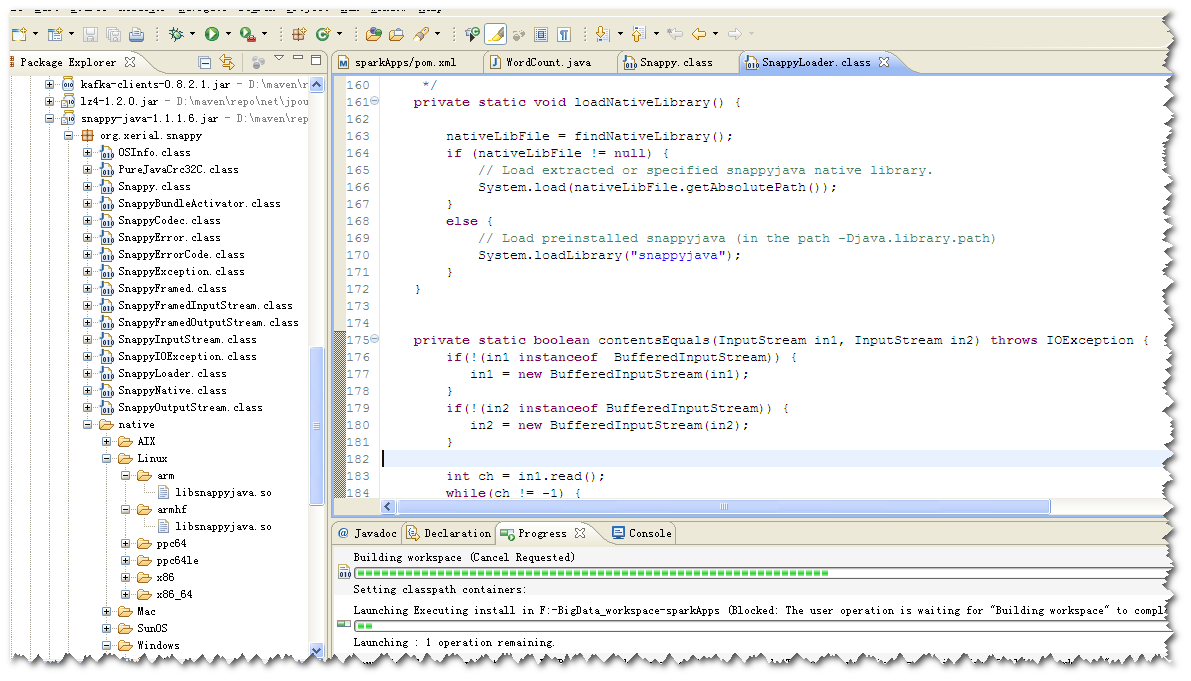The height and width of the screenshot is (681, 1191).
Task: Toggle Link with Editor in Package Explorer
Action: [x=227, y=62]
